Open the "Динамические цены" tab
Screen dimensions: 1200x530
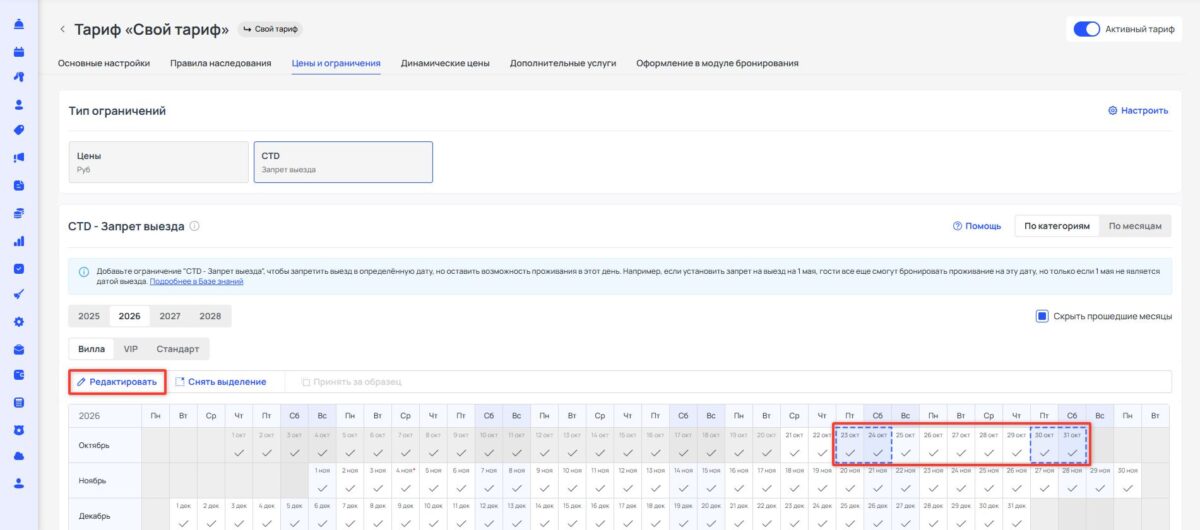[x=445, y=63]
